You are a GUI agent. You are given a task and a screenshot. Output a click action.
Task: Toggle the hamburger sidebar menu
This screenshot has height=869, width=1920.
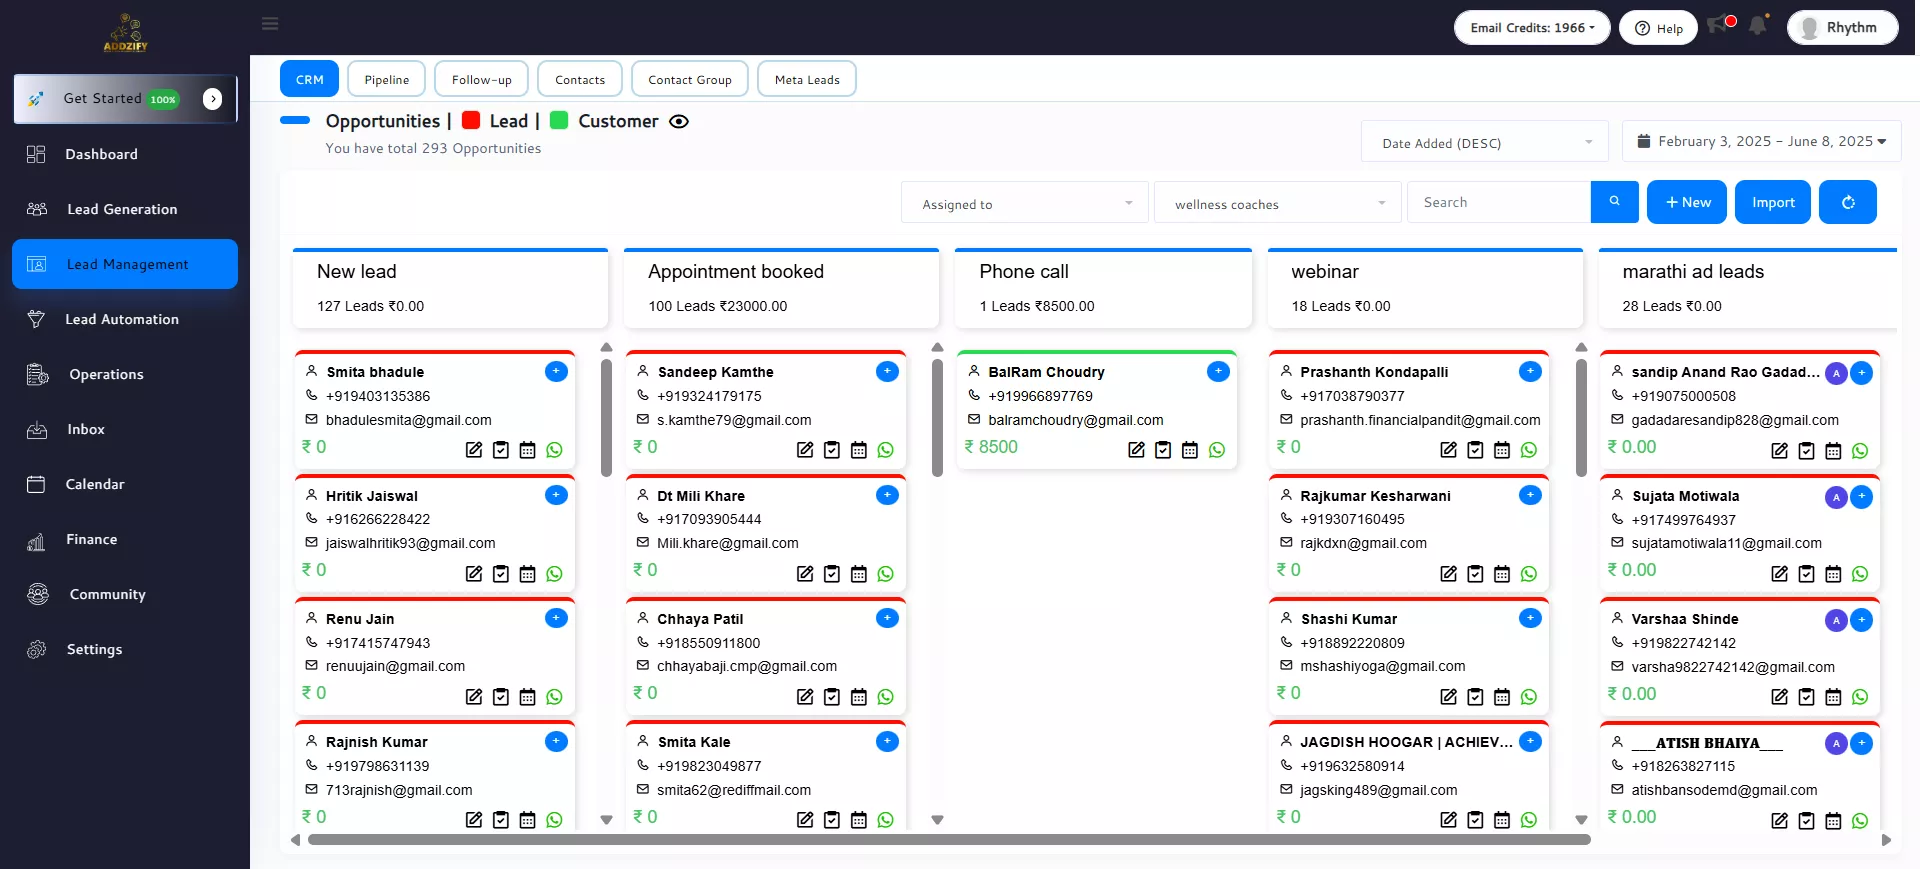[x=270, y=24]
